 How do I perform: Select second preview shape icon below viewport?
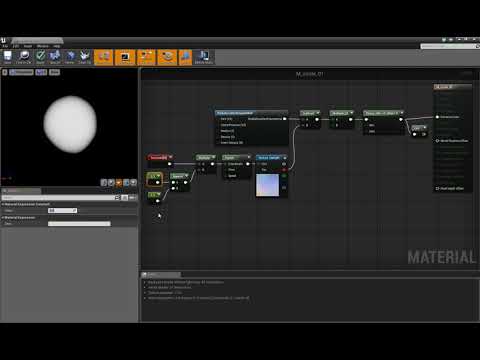[x=111, y=182]
